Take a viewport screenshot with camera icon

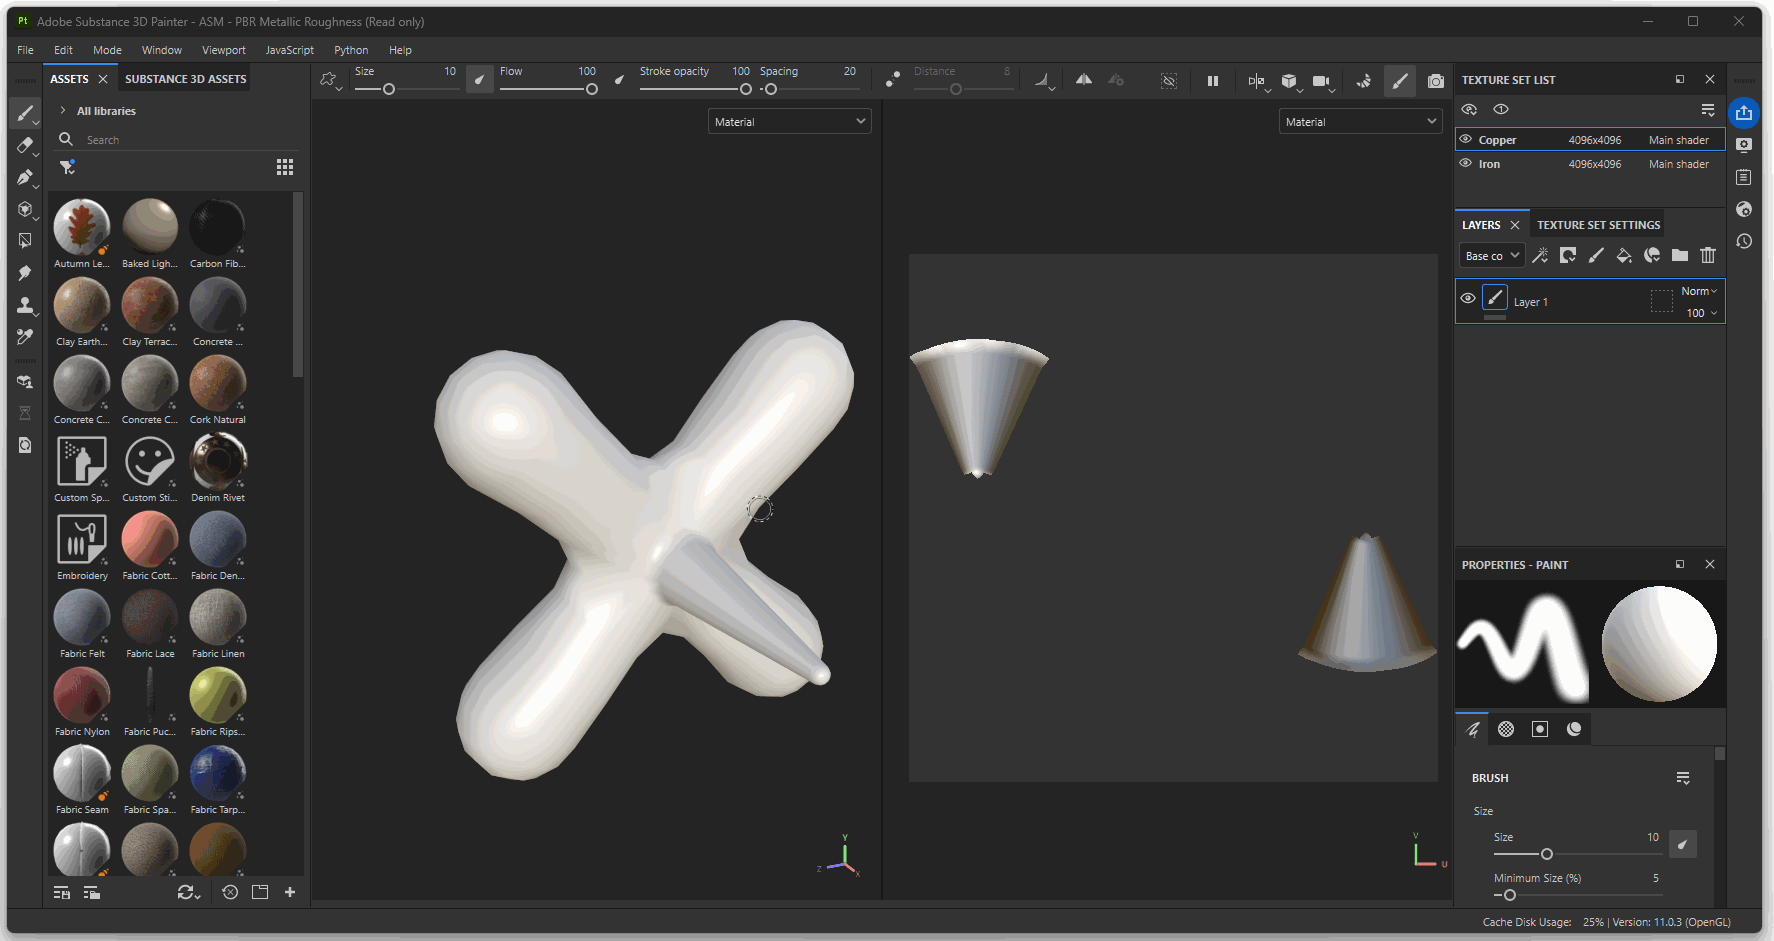tap(1436, 81)
